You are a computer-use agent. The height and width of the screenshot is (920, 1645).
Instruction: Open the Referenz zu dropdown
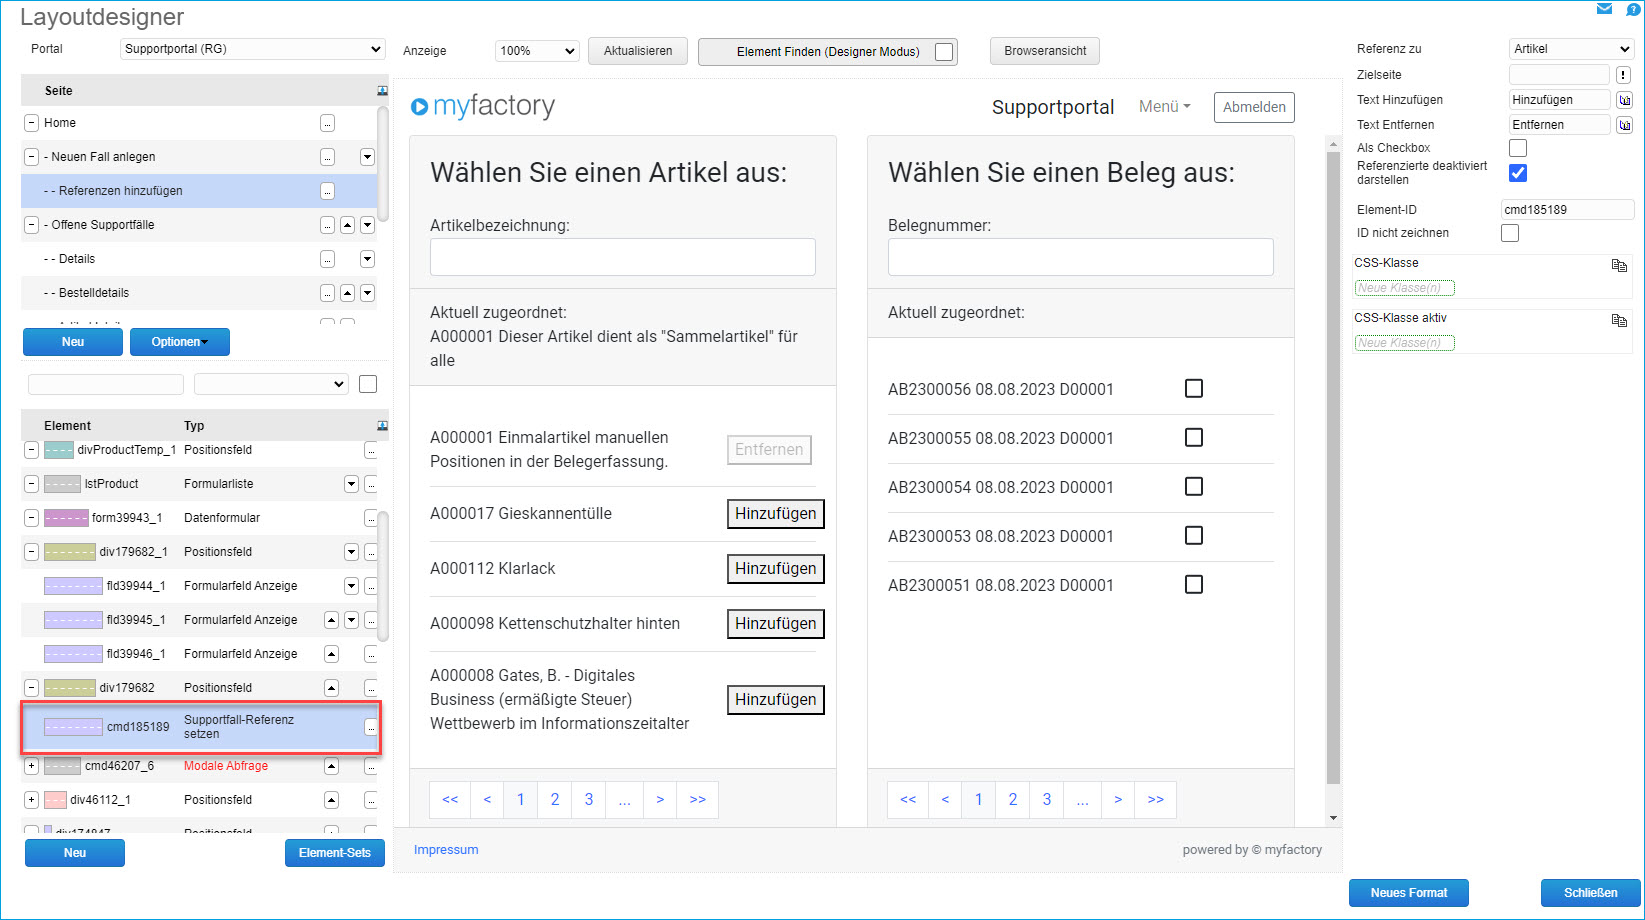coord(1570,49)
